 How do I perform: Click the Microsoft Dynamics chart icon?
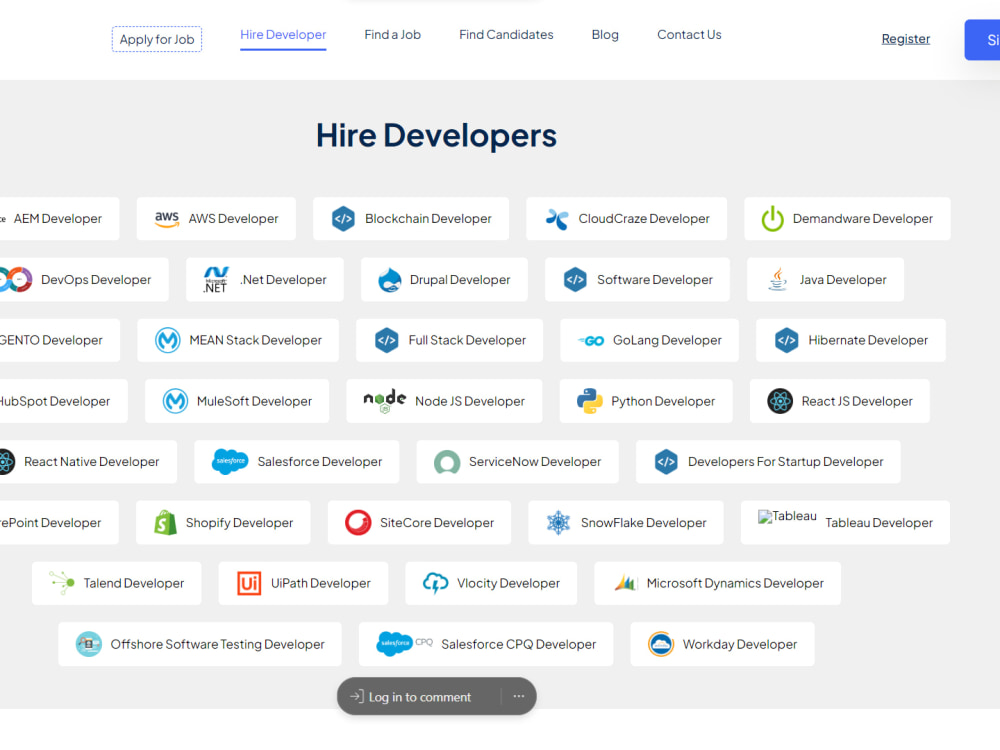(x=626, y=583)
